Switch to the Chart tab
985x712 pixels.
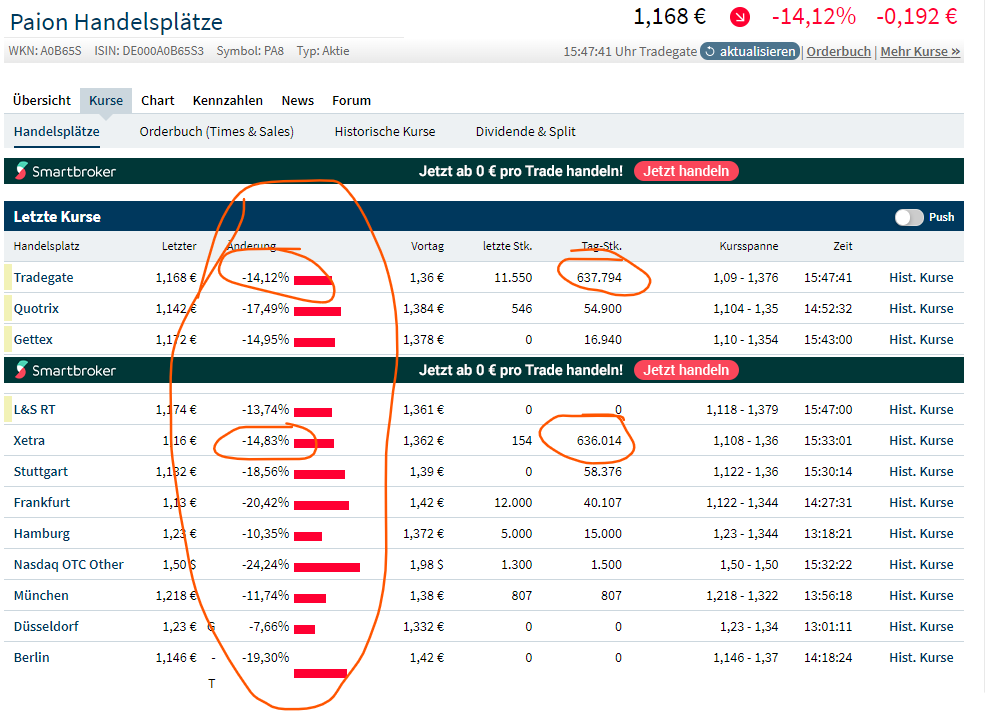point(158,101)
